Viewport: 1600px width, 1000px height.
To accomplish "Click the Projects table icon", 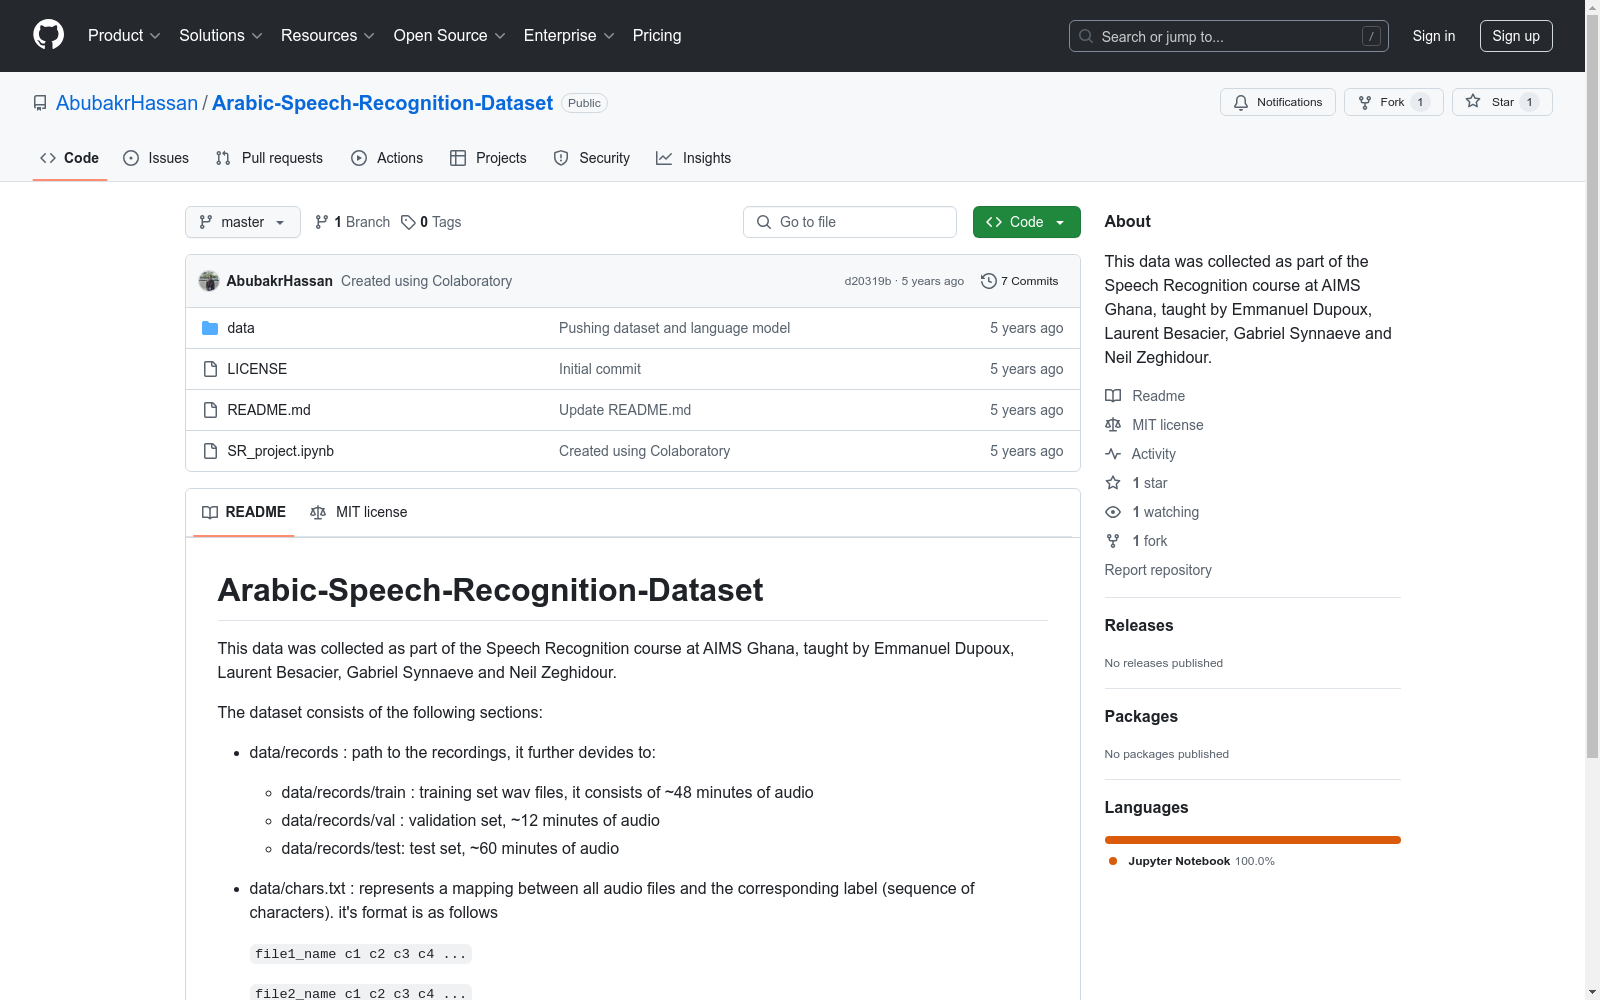I will [458, 158].
